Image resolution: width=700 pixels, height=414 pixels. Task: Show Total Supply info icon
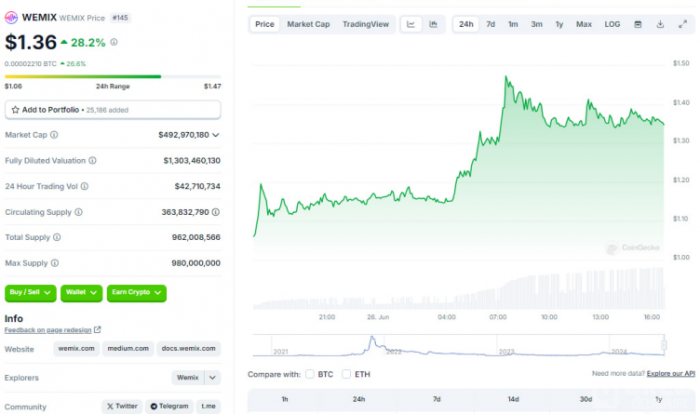click(57, 237)
